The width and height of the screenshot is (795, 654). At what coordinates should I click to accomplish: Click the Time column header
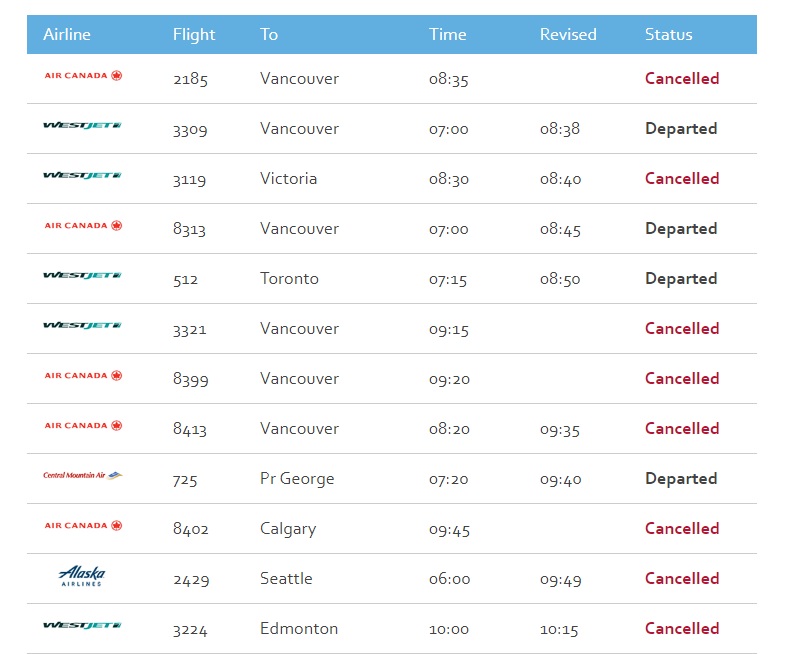[448, 34]
